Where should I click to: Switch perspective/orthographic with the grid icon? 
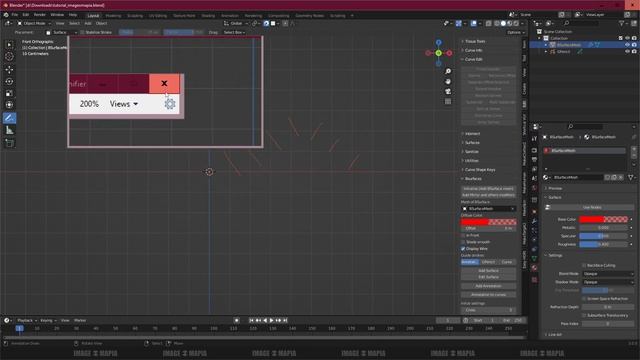(x=448, y=101)
